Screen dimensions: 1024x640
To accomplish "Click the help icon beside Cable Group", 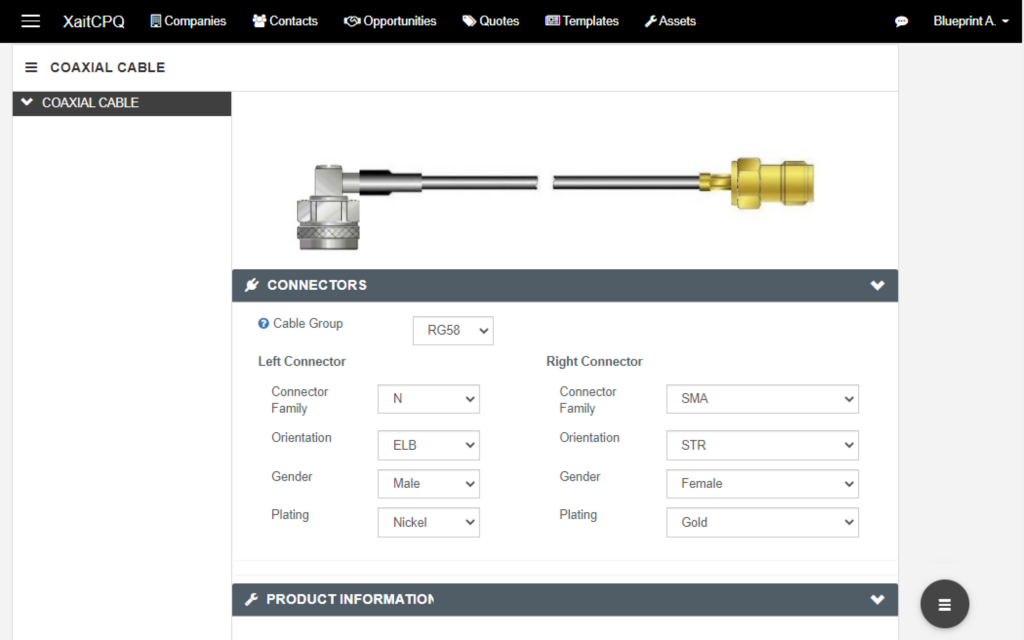I will 262,323.
